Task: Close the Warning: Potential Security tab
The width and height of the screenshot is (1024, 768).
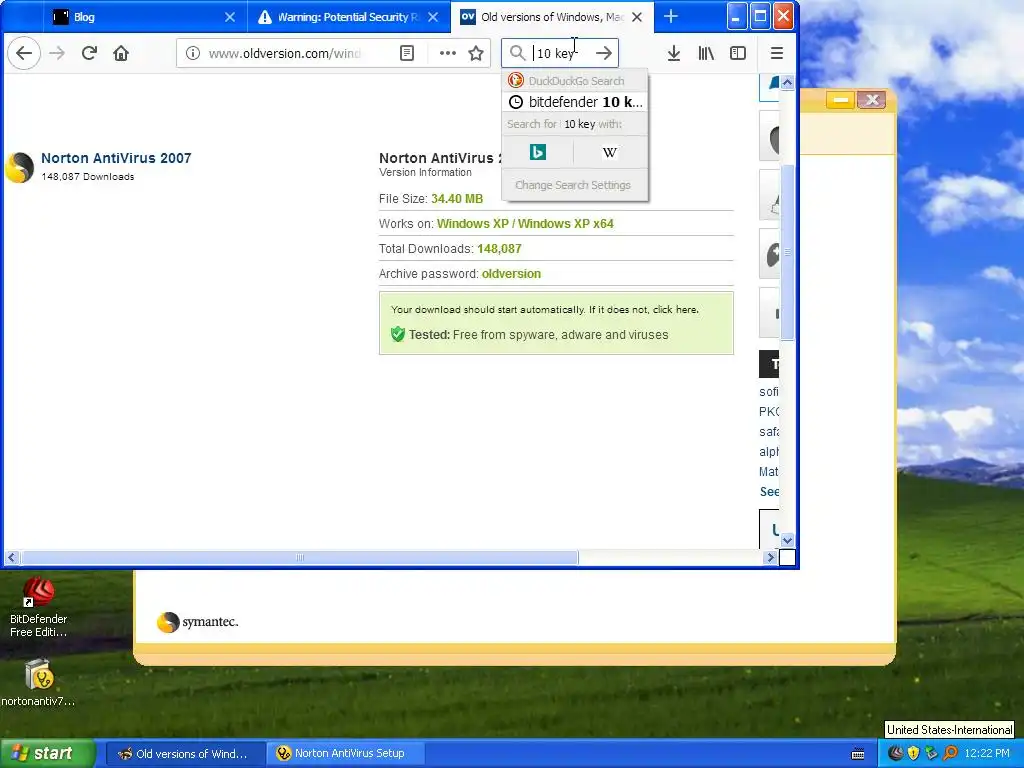Action: point(433,17)
